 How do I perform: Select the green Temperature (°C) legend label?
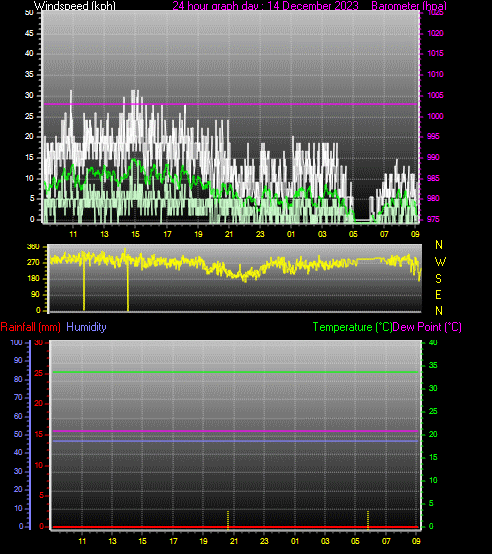pos(352,327)
